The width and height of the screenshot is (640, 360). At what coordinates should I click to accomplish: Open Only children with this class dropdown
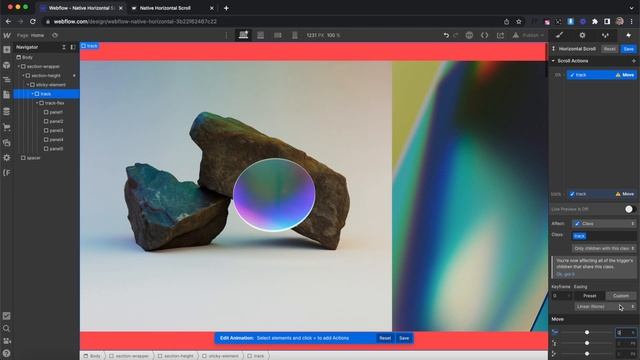[x=604, y=248]
